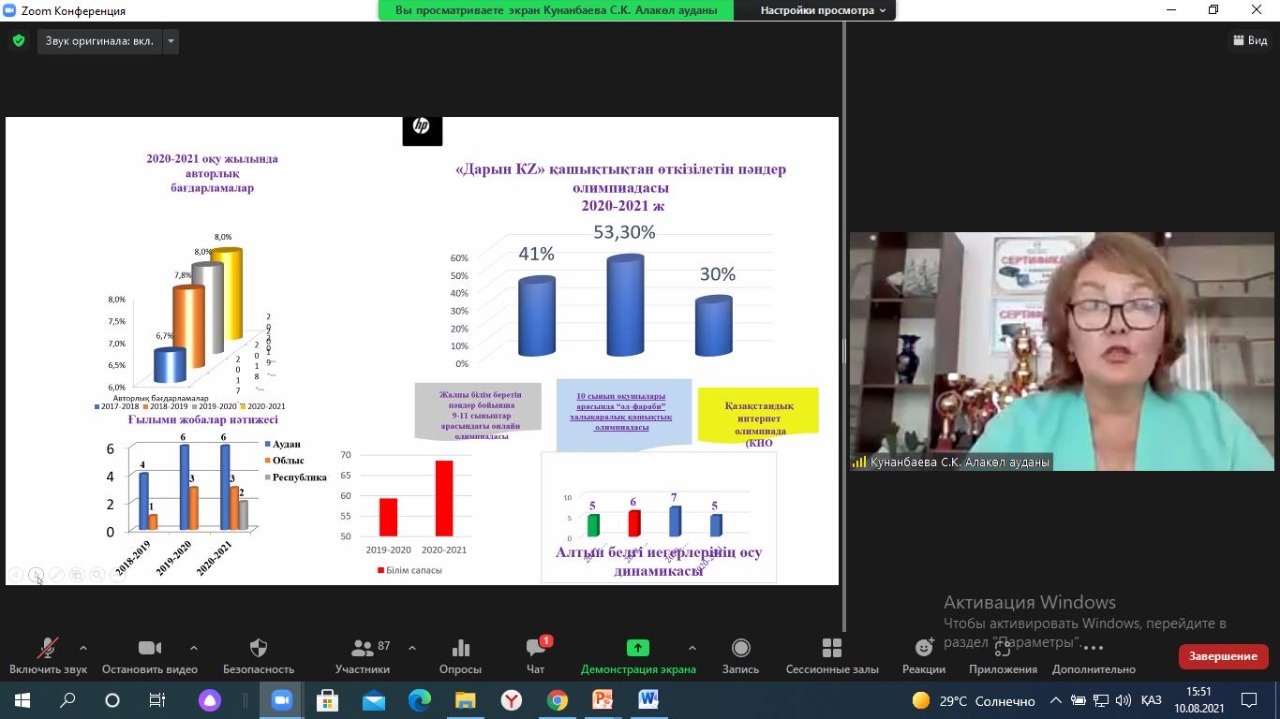The image size is (1280, 719).
Task: Click the zoom magnifier on shared slide
Action: 97,575
